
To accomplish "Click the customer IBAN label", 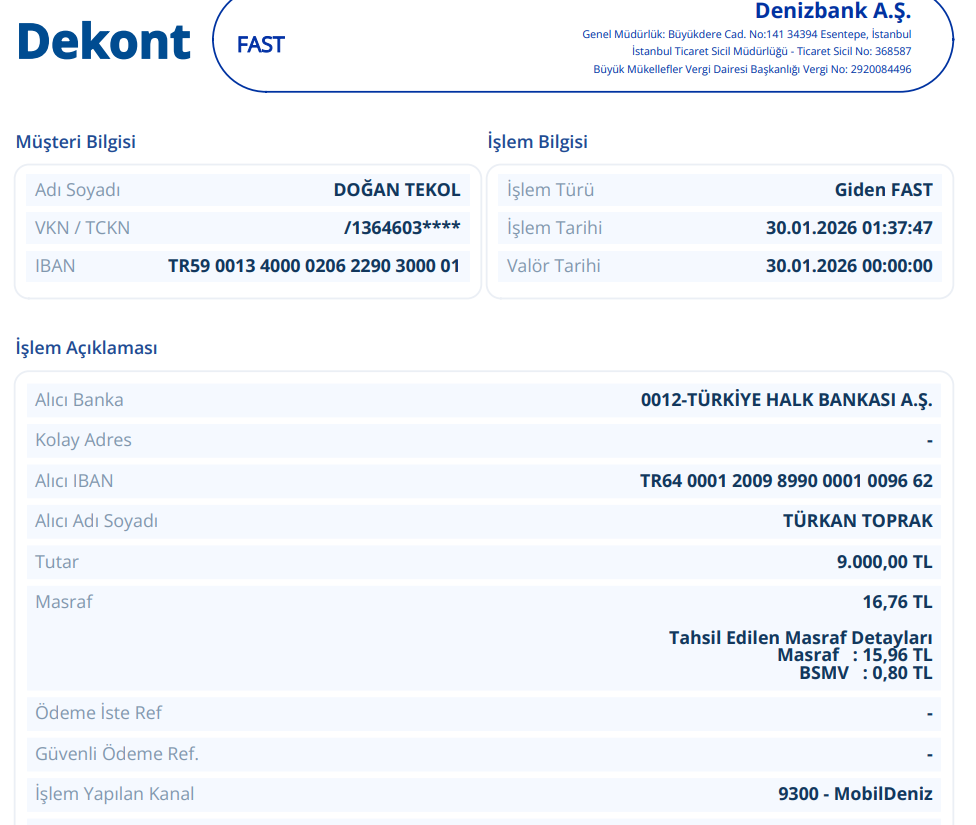I will click(55, 266).
